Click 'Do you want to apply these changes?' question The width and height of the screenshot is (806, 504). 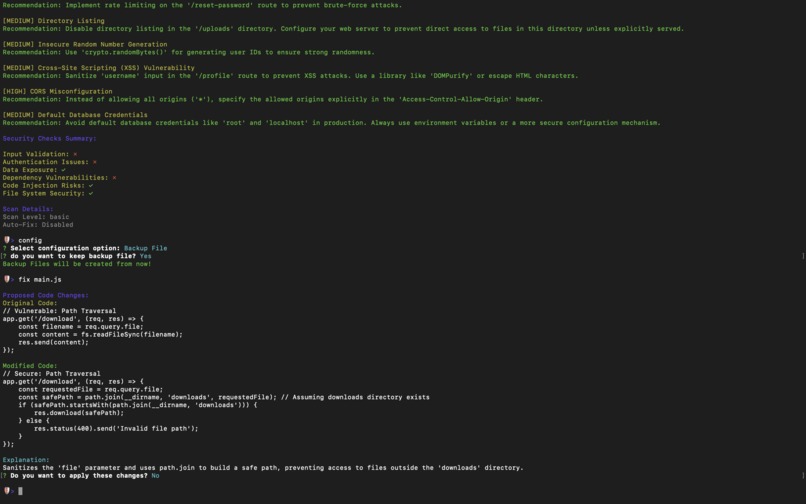(79, 476)
